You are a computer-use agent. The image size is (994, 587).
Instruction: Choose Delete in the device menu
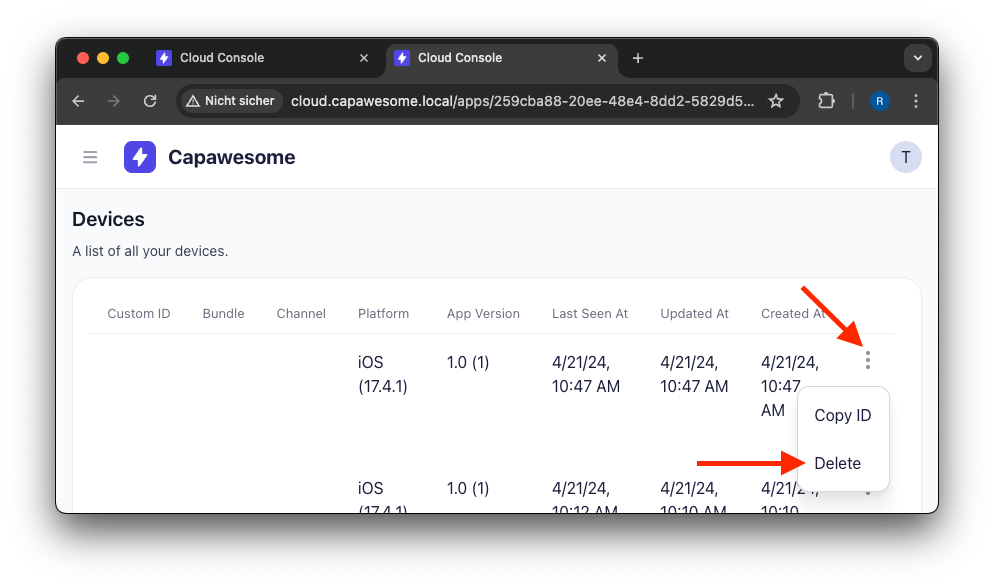[837, 464]
